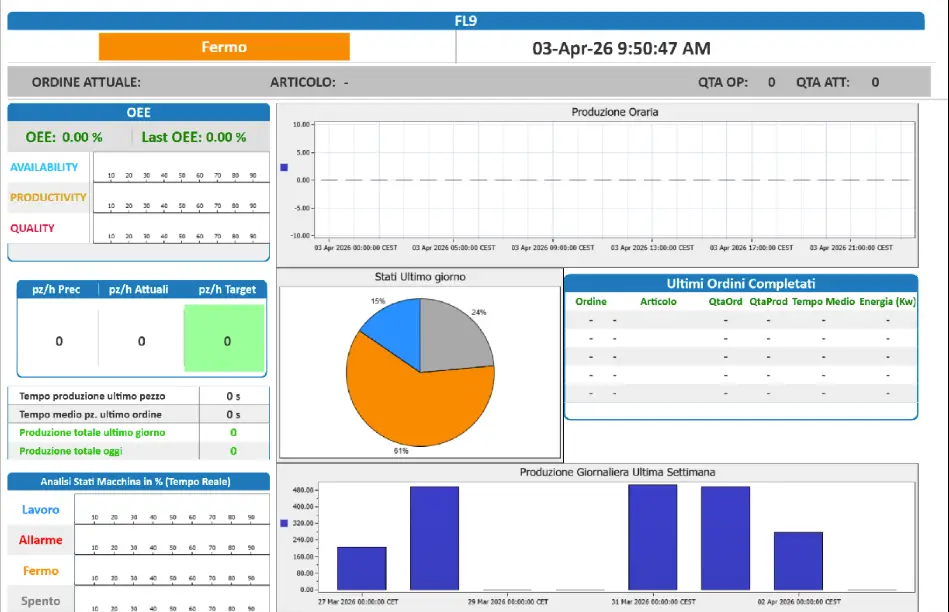
Task: Select the QTA OP label
Action: pyautogui.click(x=723, y=82)
